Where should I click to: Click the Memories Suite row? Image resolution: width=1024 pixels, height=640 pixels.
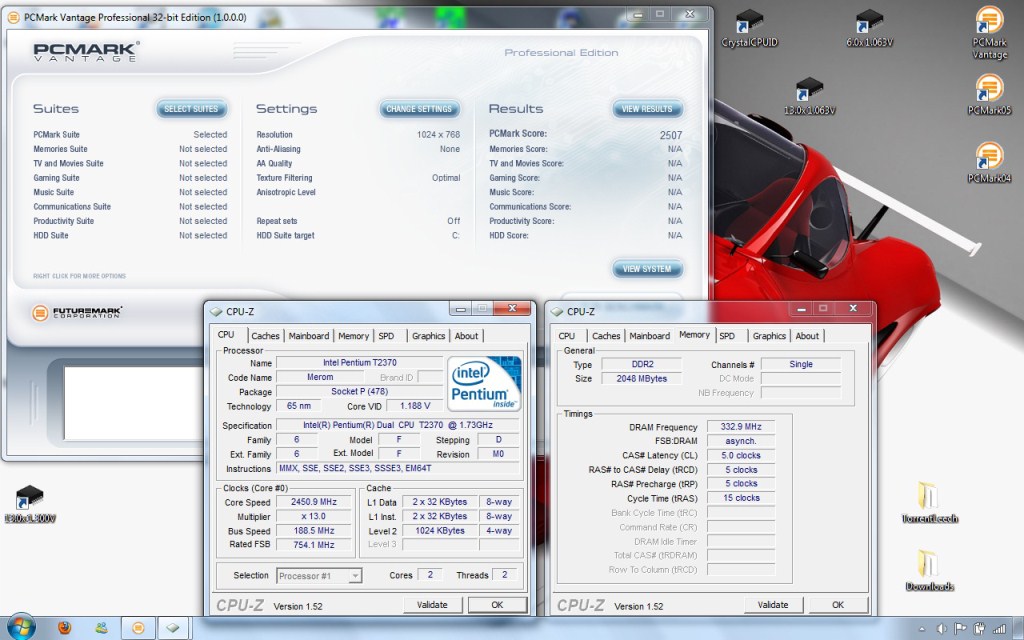pos(130,149)
